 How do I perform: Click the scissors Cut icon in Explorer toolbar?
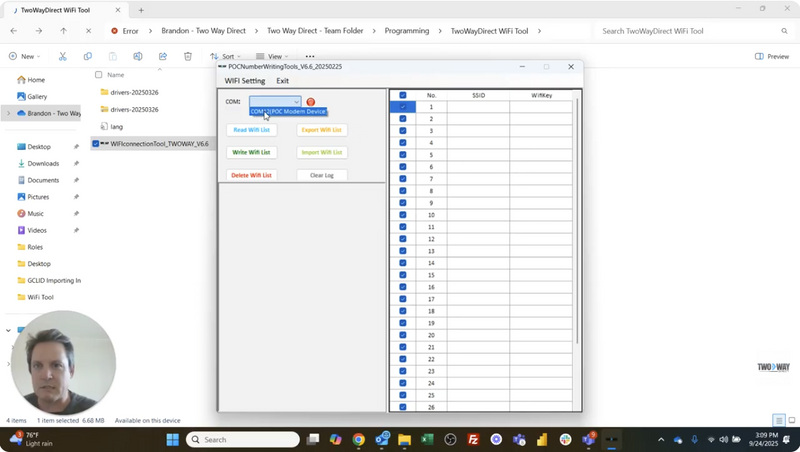click(63, 57)
